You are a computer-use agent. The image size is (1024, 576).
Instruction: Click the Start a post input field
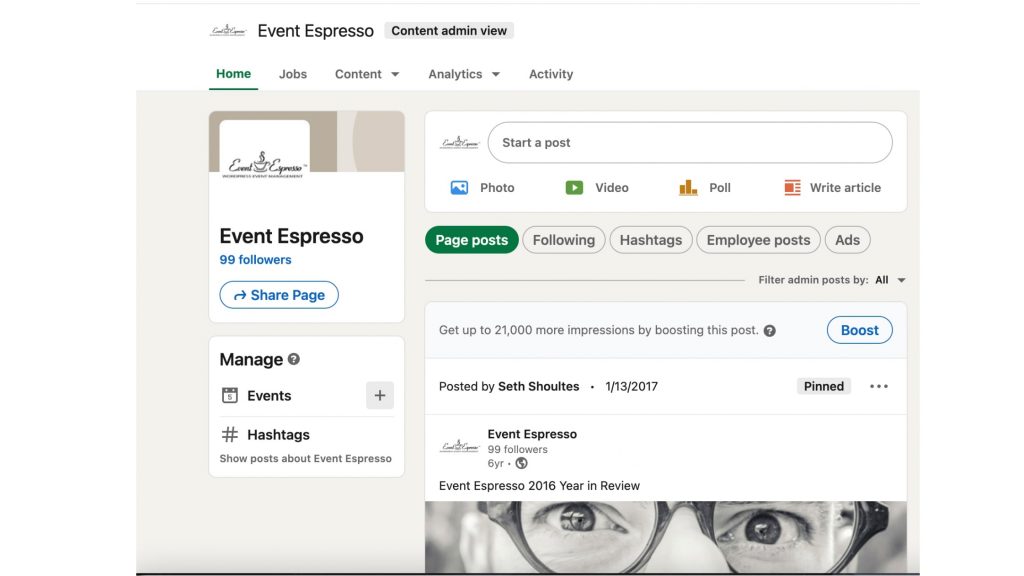pos(690,142)
